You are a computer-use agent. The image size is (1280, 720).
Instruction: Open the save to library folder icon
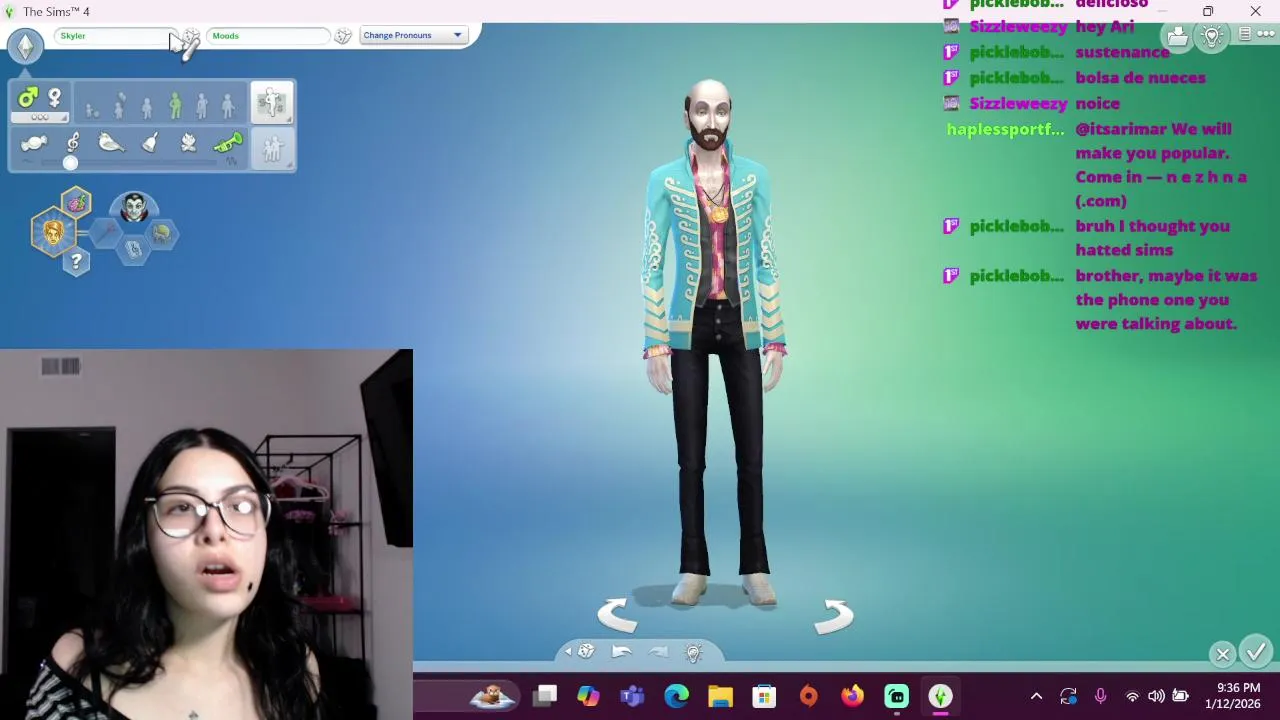(x=1177, y=37)
